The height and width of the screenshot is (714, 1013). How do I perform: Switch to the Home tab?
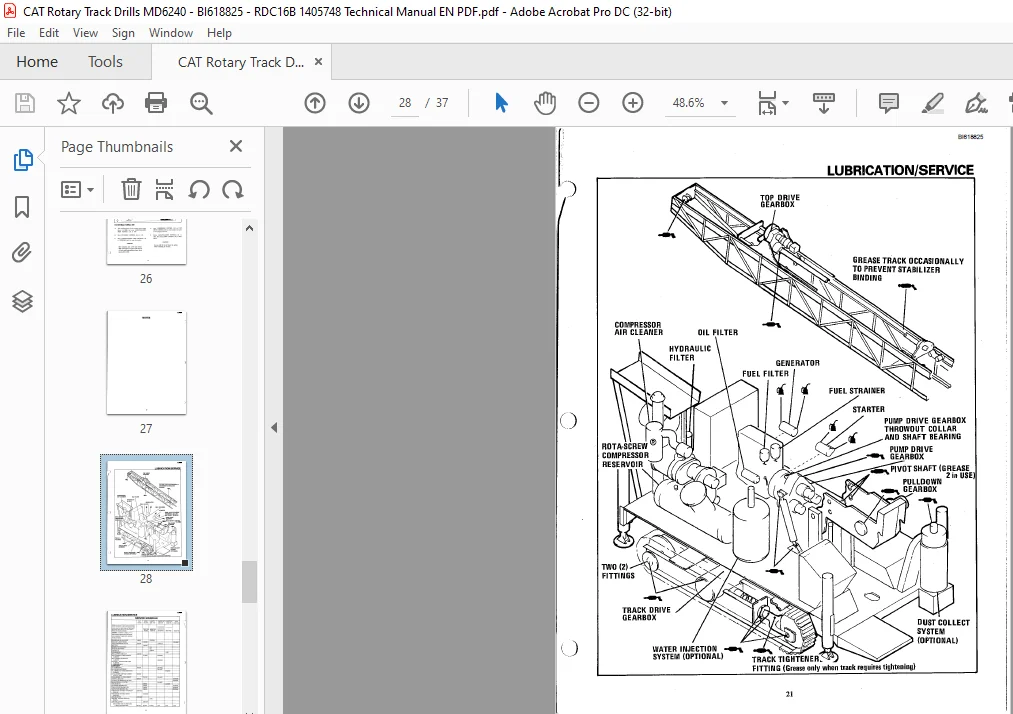(37, 62)
